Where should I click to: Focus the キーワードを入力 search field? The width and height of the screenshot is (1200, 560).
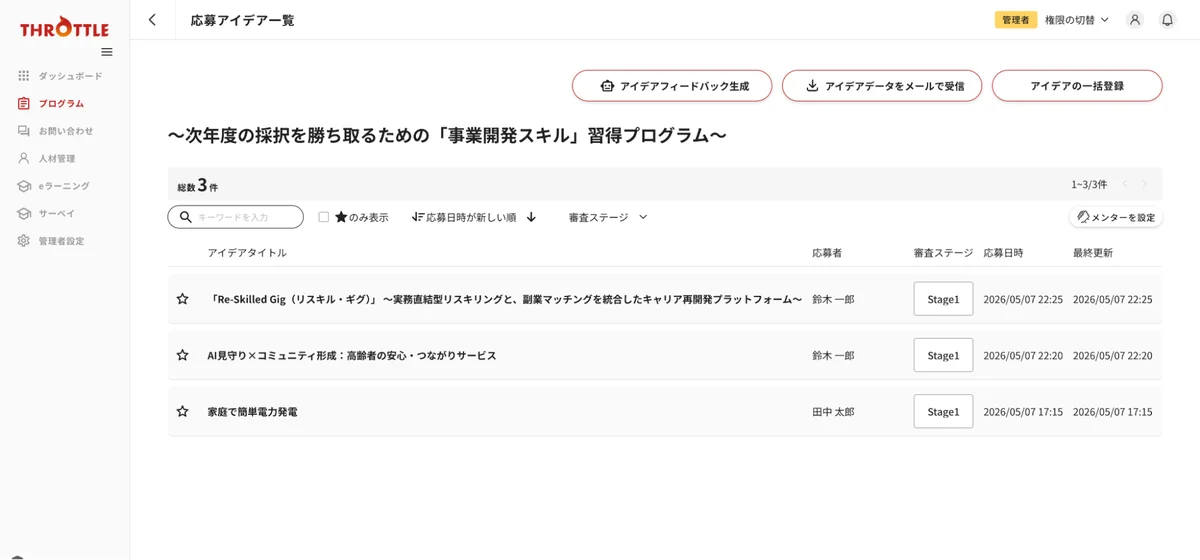point(235,217)
